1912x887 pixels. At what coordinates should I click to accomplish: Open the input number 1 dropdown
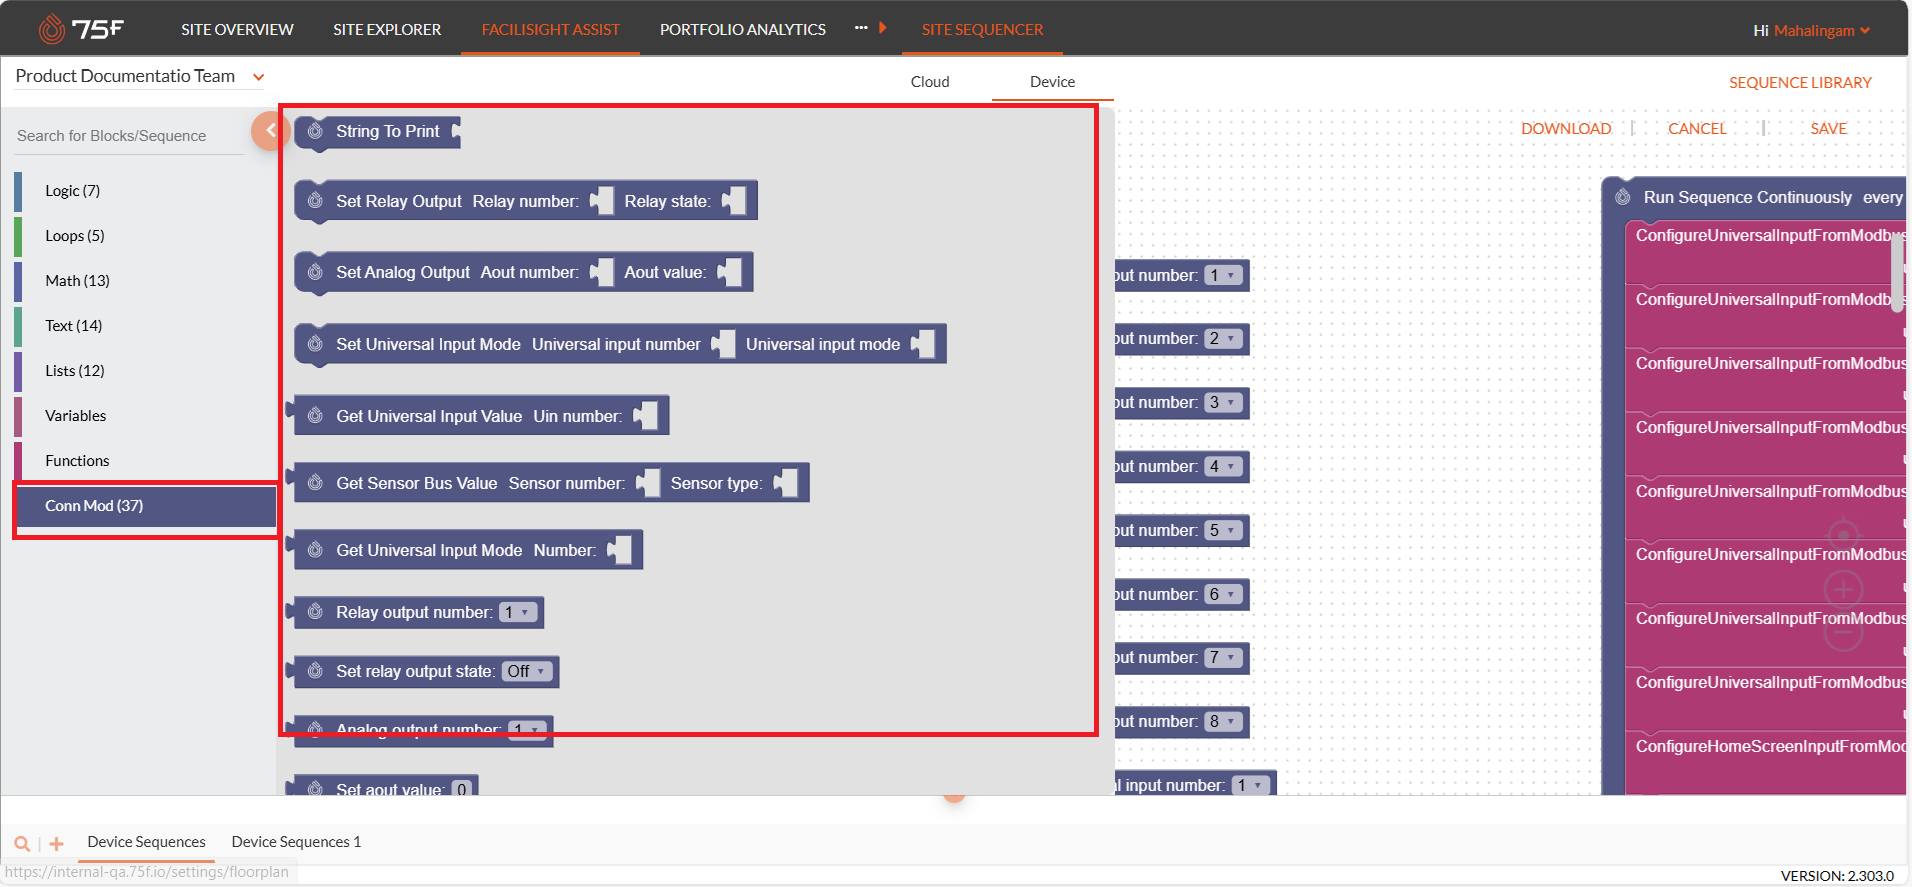point(1223,275)
